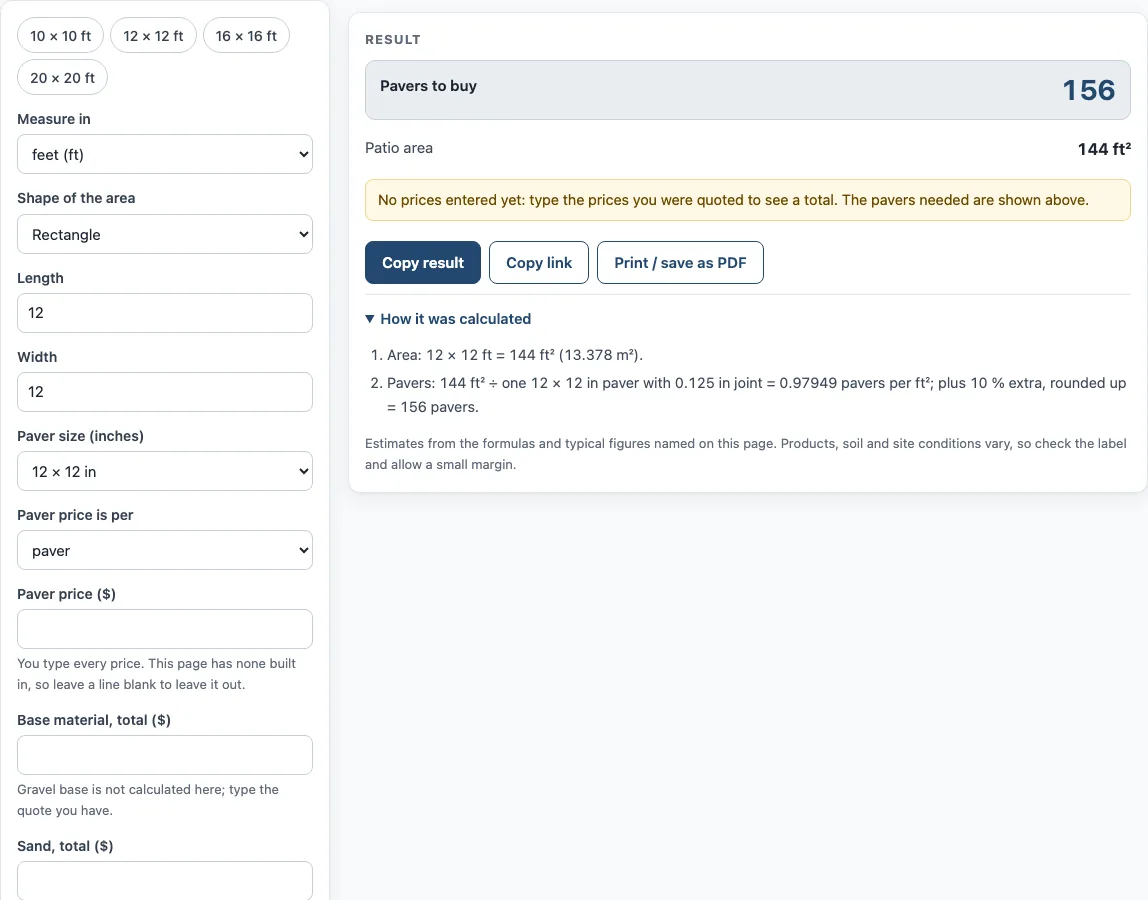1148x900 pixels.
Task: Pick the 16 × 16 ft preset
Action: click(246, 36)
